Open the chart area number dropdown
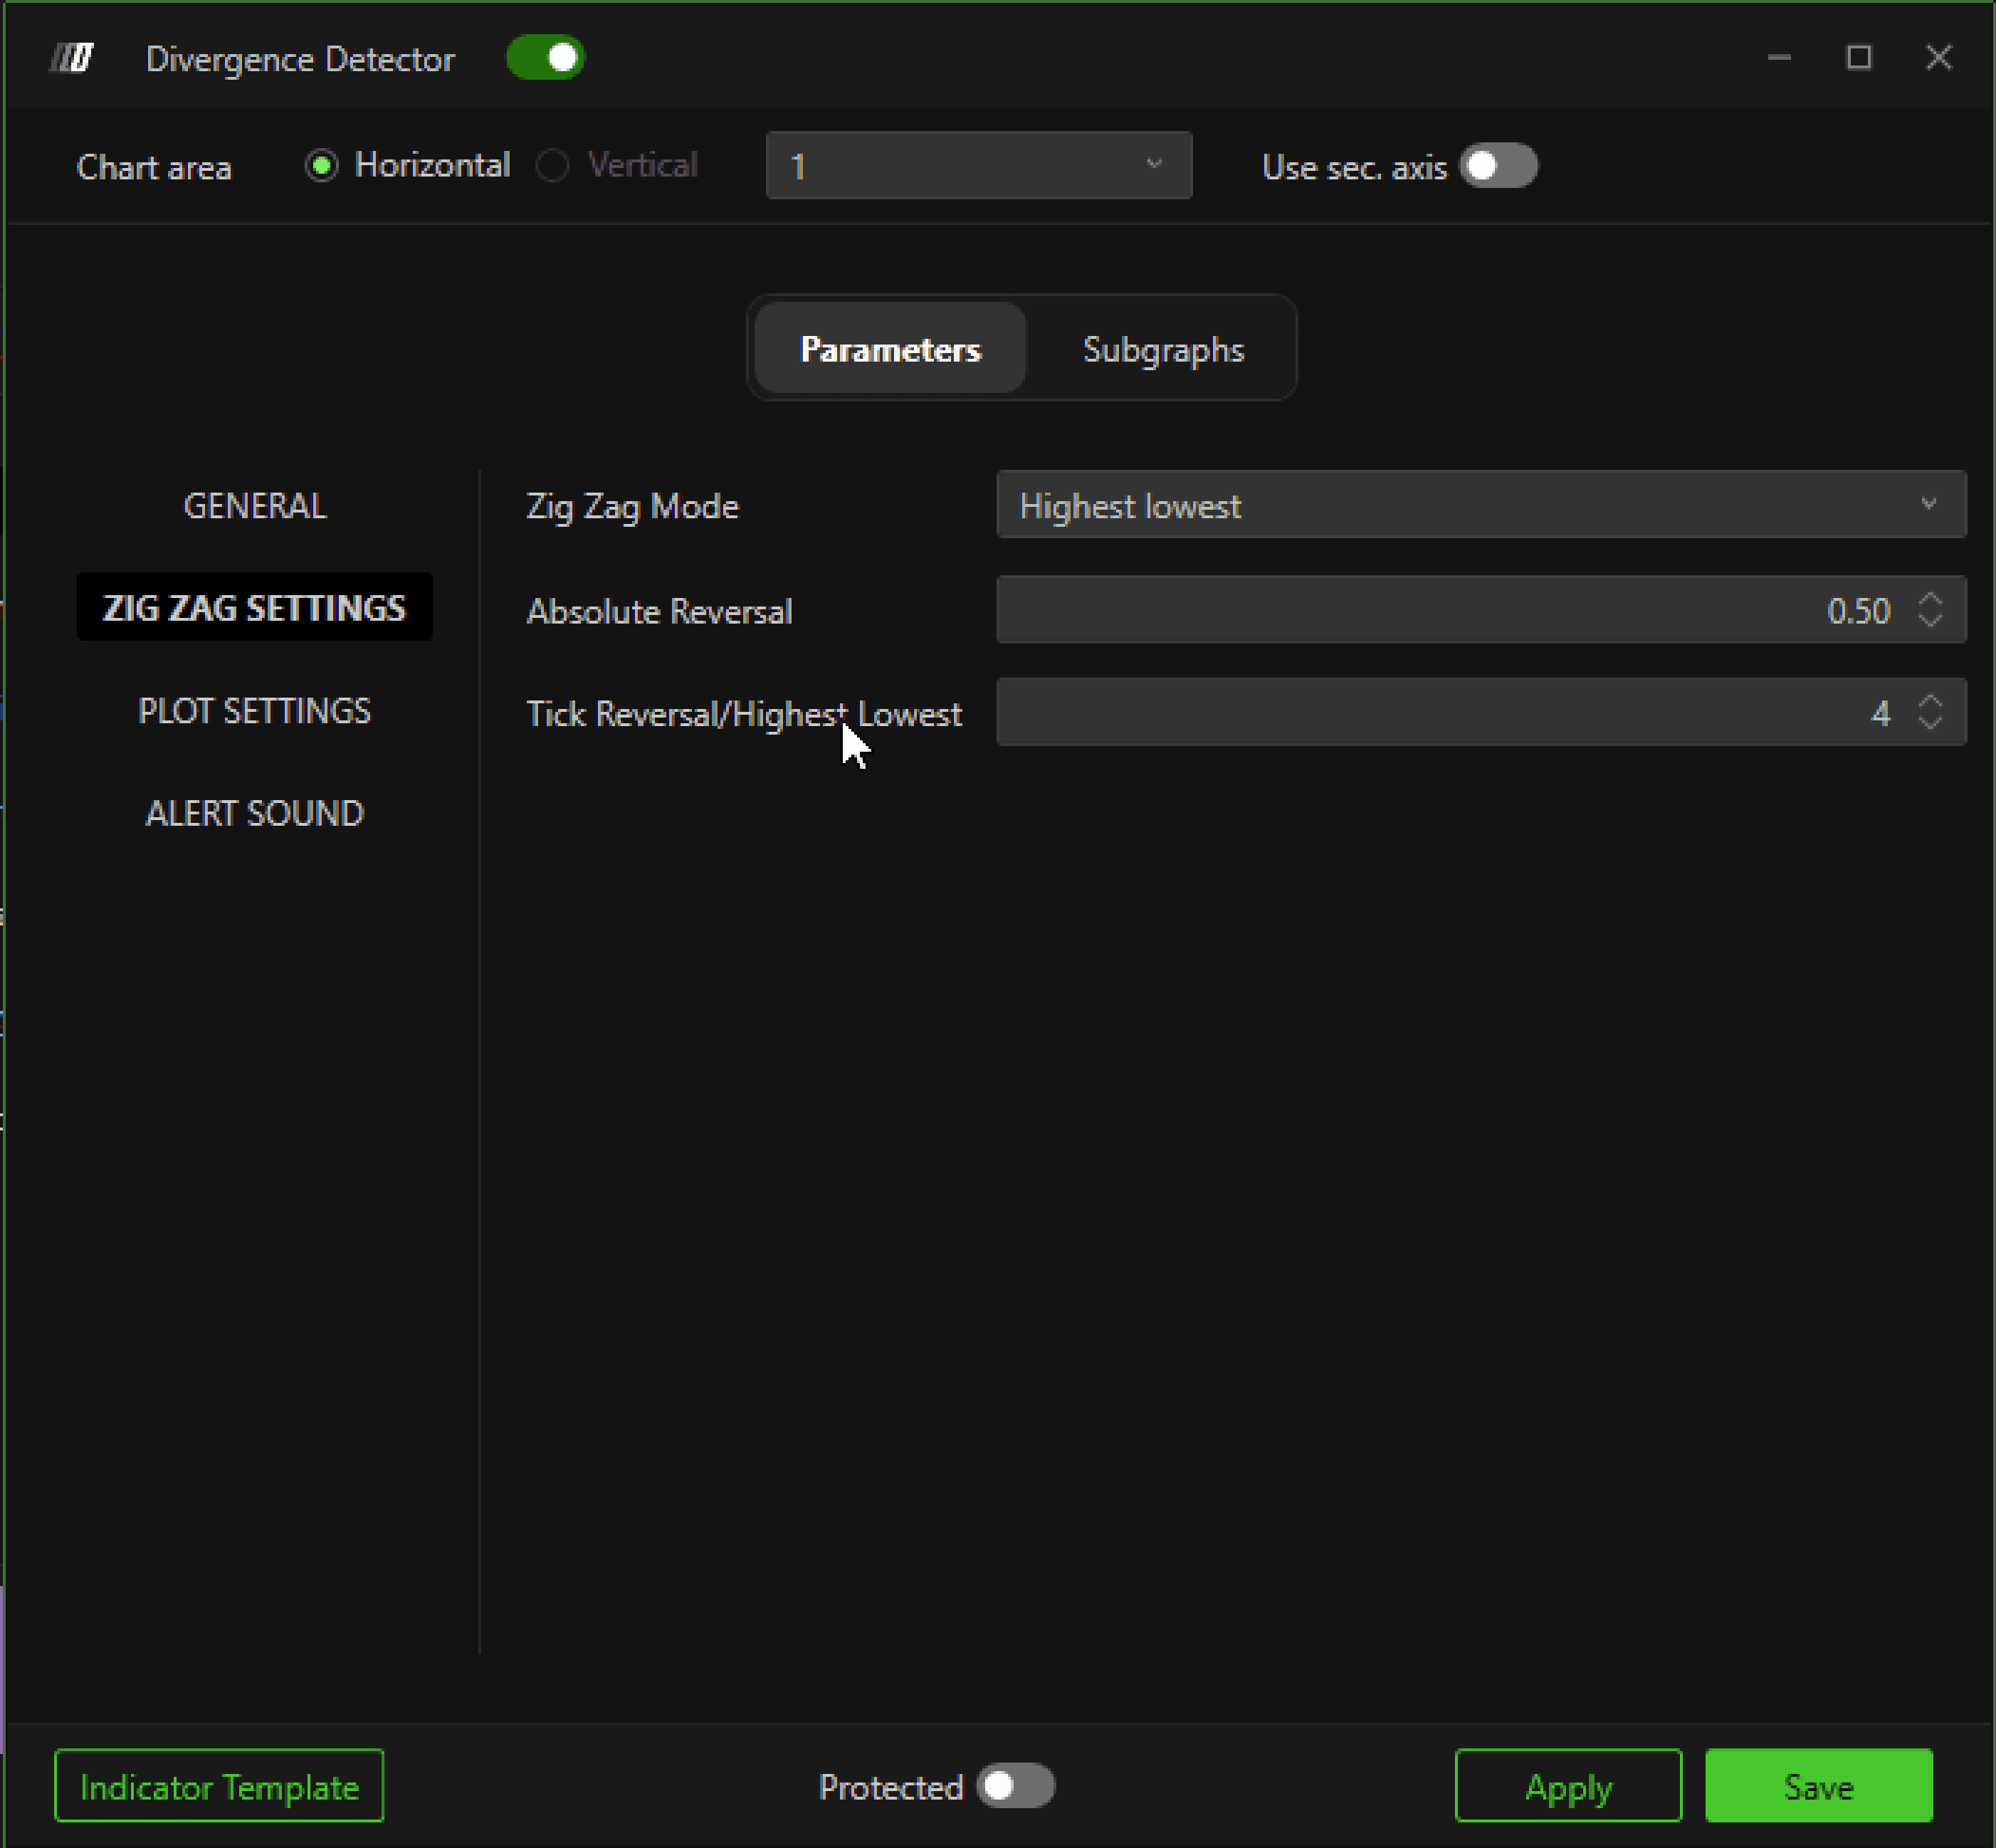Screen dimensions: 1996x1848 [x=978, y=165]
